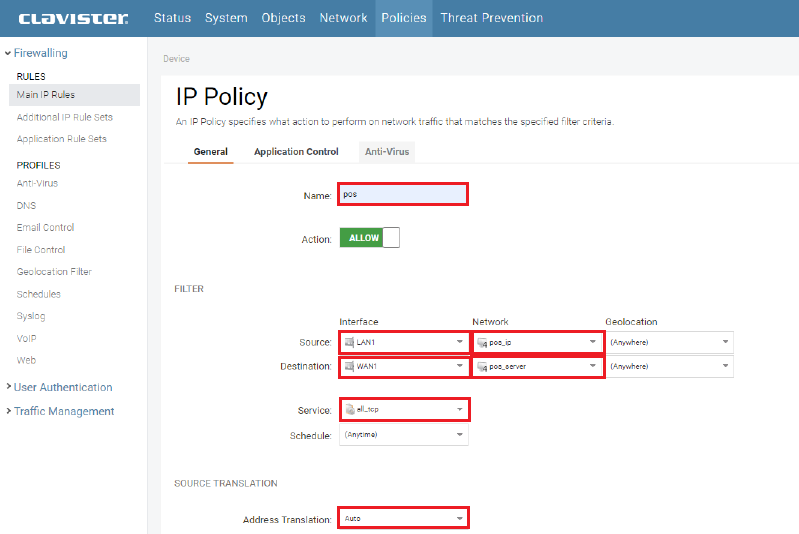Click the WAN1 interface icon in Destination

[349, 367]
